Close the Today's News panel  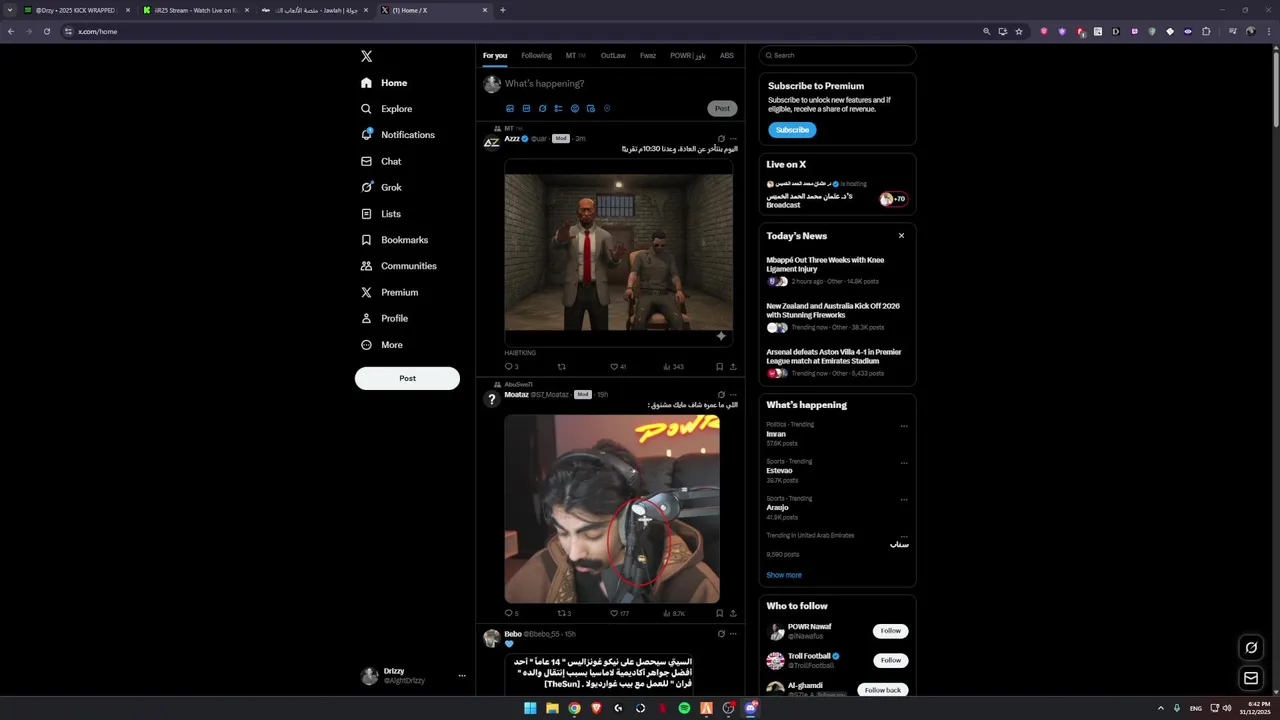[x=901, y=236]
